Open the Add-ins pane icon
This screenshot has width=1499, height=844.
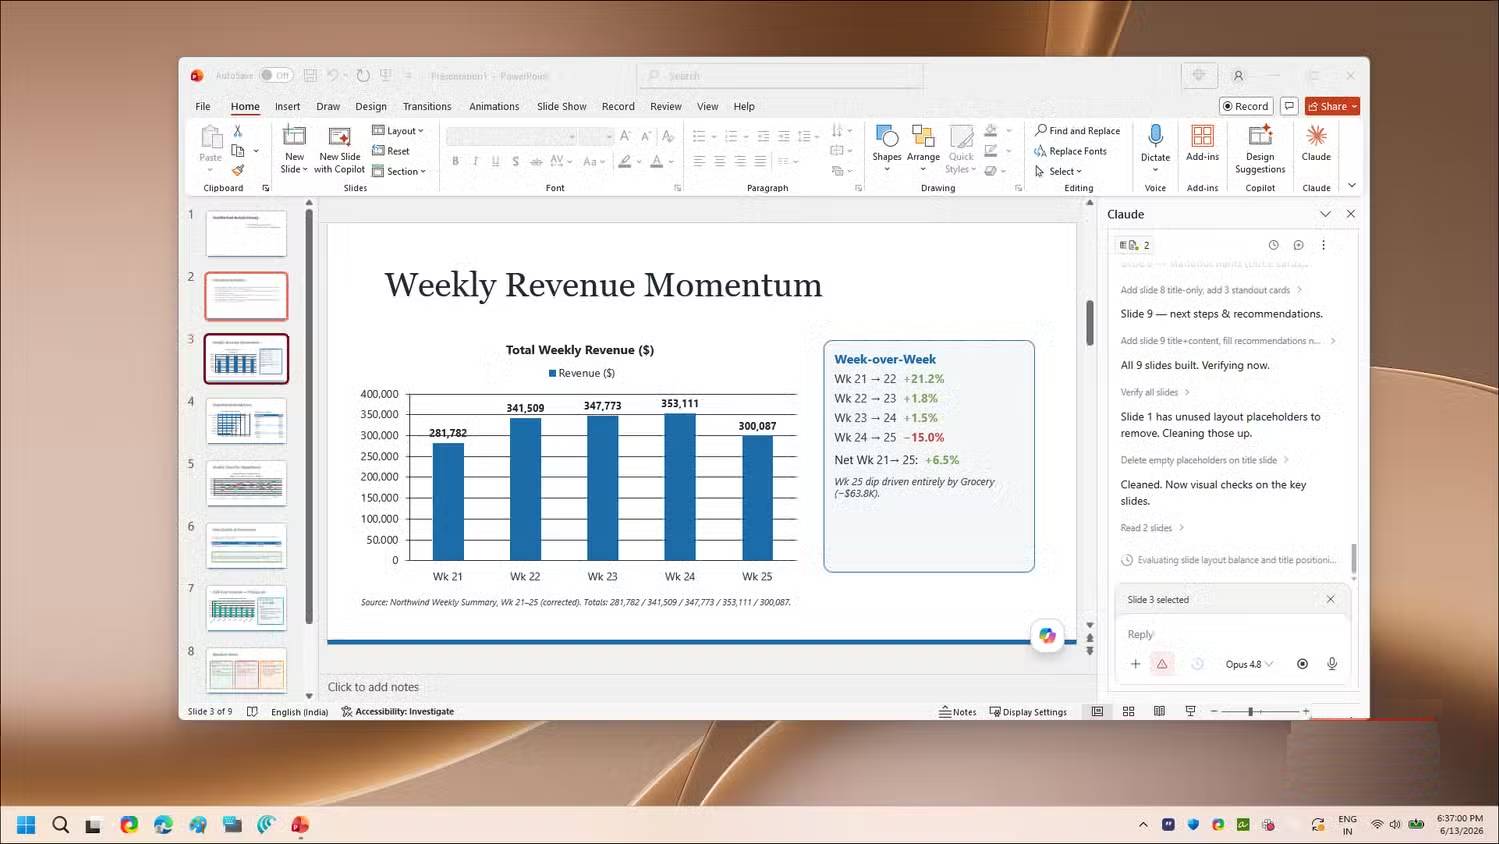pos(1202,136)
